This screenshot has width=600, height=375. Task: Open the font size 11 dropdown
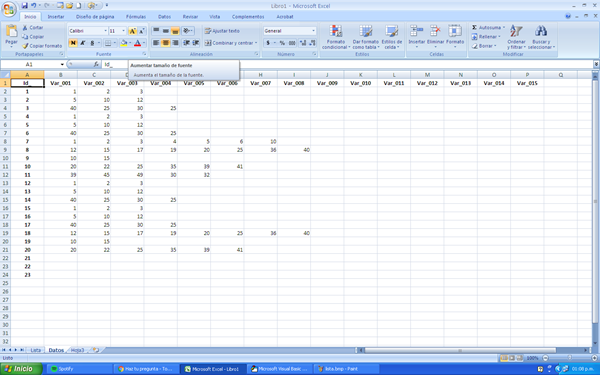[117, 31]
